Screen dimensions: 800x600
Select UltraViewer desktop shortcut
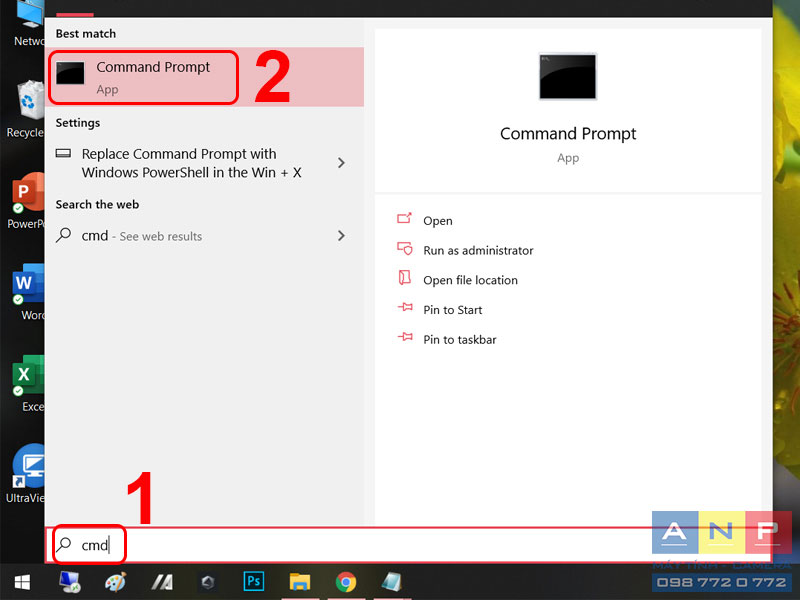click(x=26, y=474)
